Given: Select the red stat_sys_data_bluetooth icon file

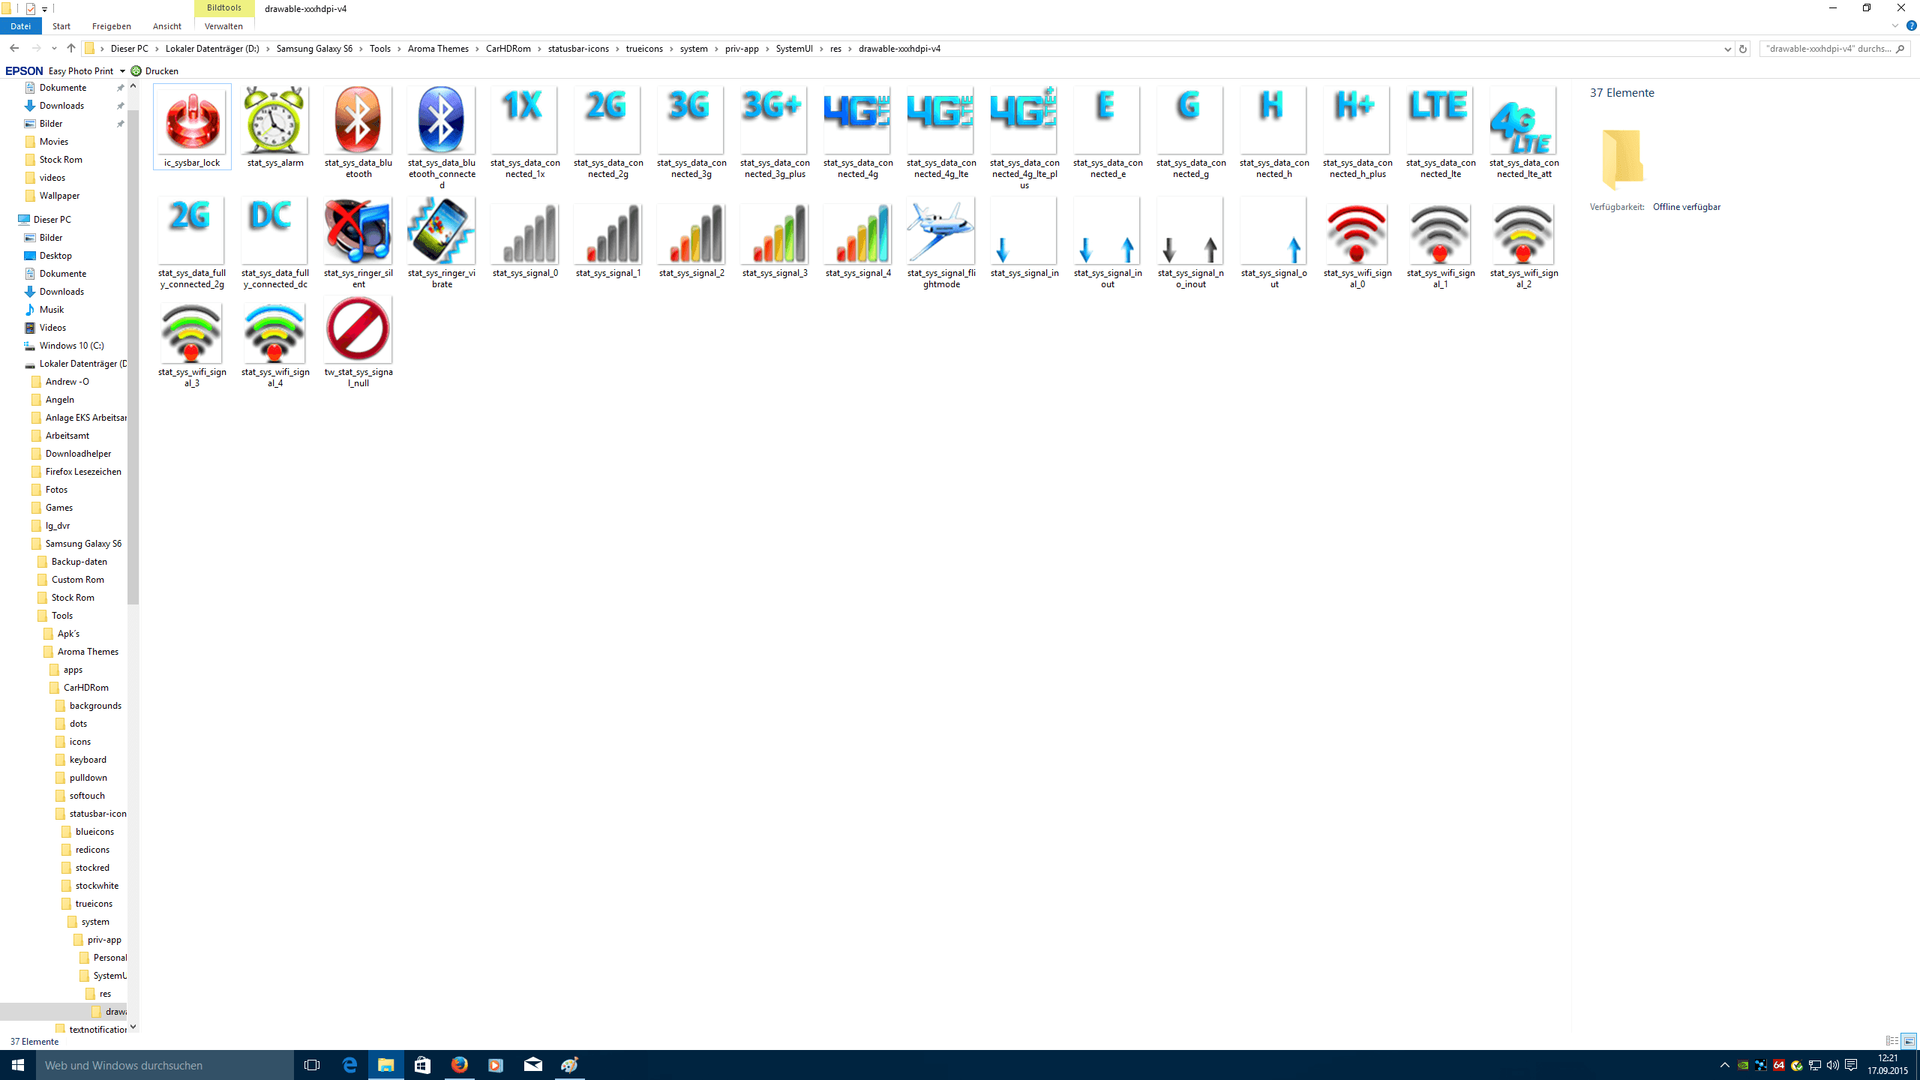Looking at the screenshot, I should tap(358, 132).
